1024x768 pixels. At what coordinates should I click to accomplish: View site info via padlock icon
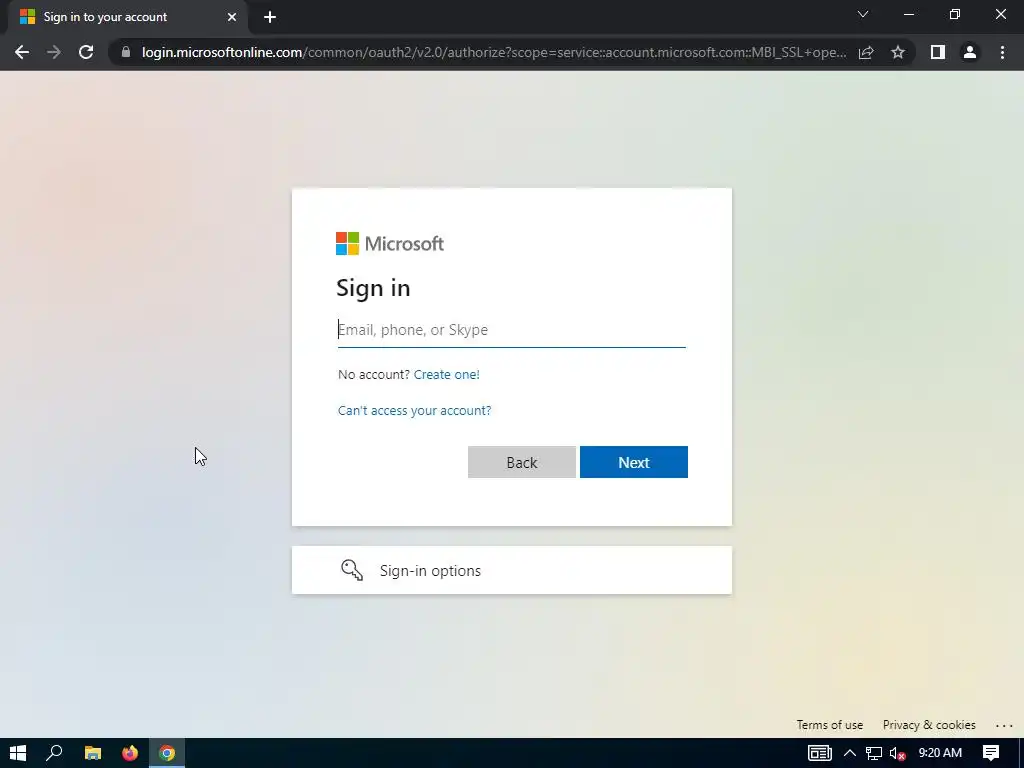tap(126, 52)
